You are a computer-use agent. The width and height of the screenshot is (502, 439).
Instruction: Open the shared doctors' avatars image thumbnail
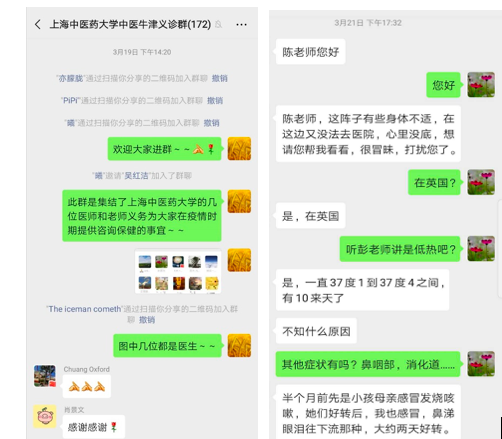(x=178, y=272)
